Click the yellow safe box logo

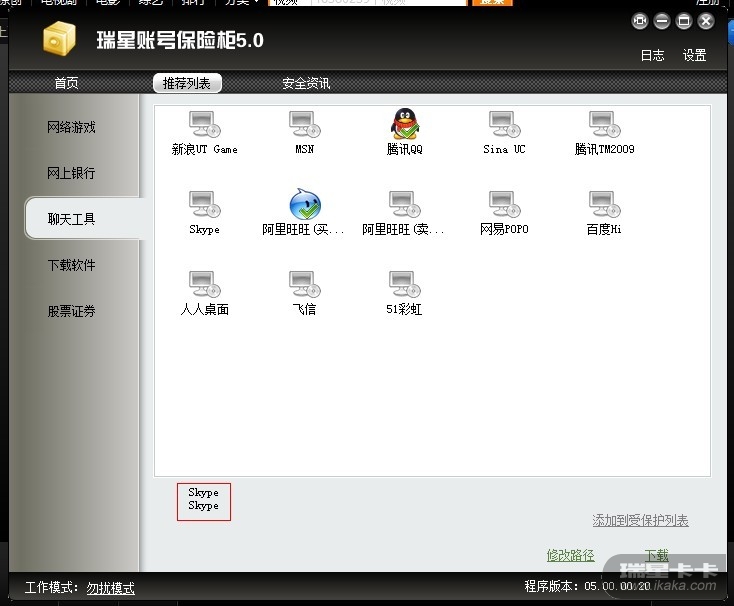coord(59,39)
